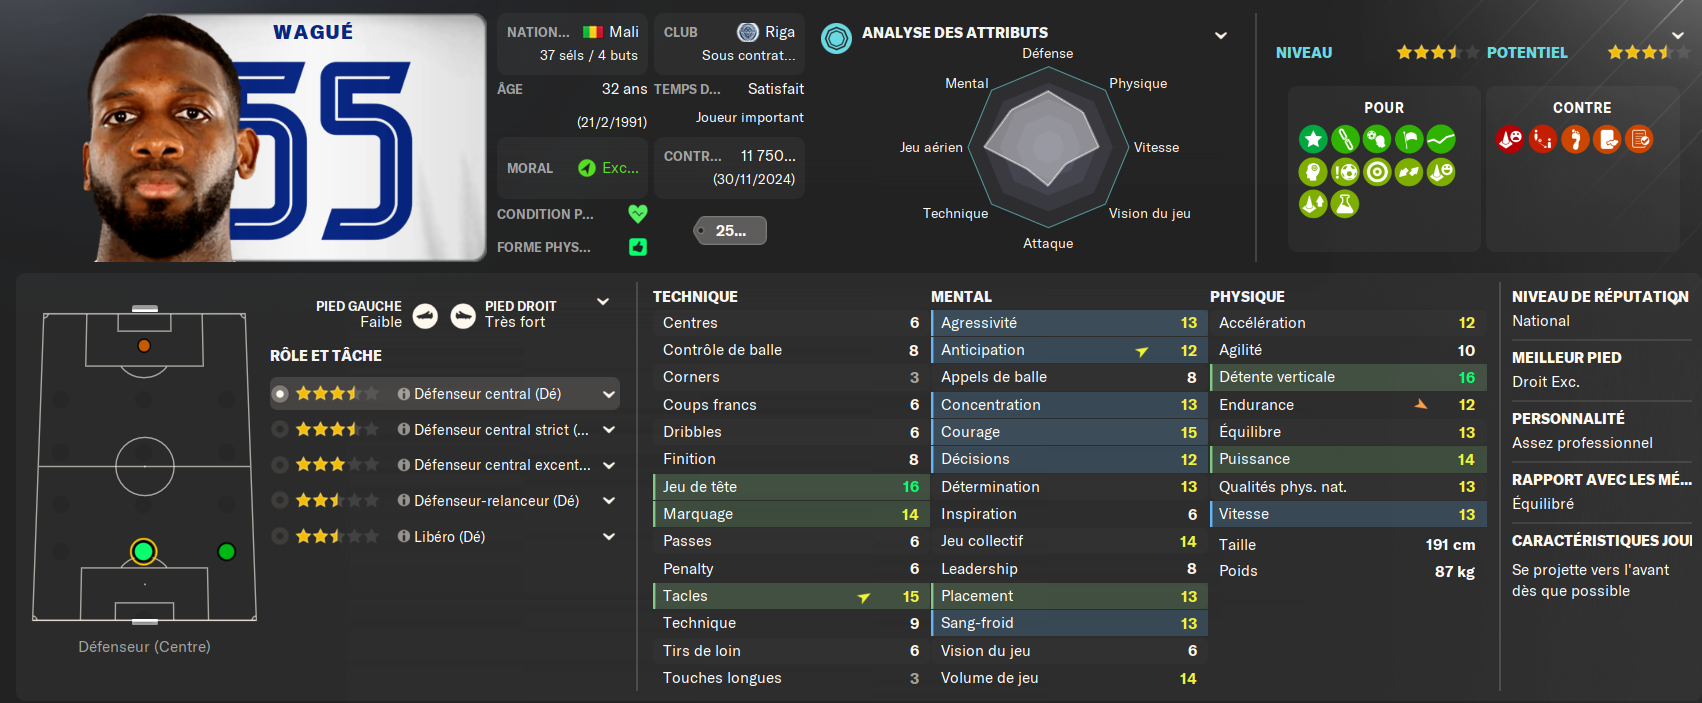Click the green star icon under Pour
Image resolution: width=1702 pixels, height=703 pixels.
[1313, 139]
